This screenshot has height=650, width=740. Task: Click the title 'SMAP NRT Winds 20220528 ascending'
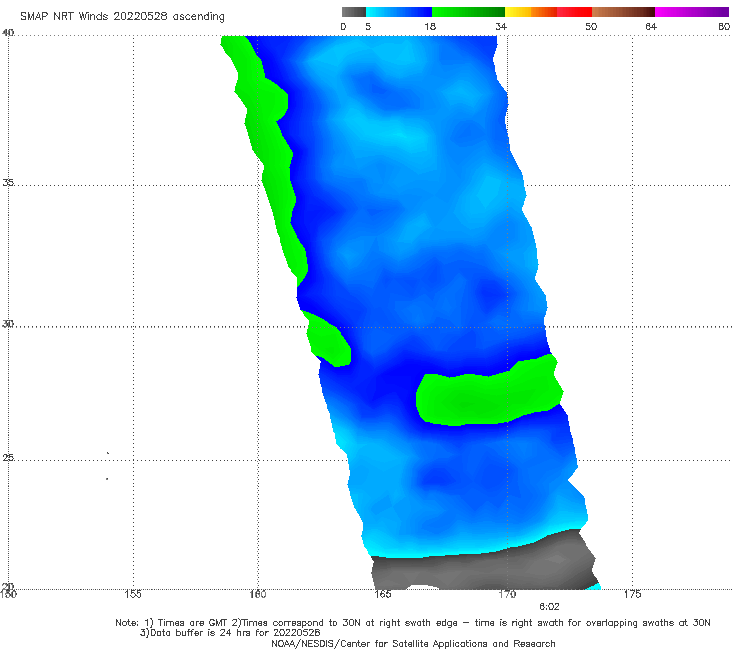pyautogui.click(x=122, y=16)
